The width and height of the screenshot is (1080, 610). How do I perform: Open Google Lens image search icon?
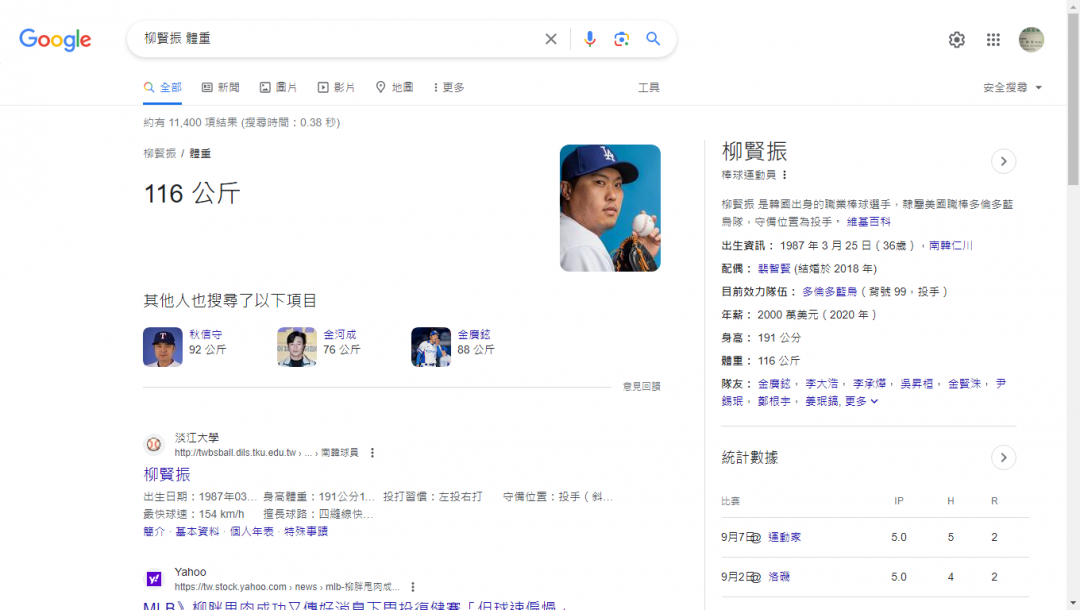coord(621,39)
